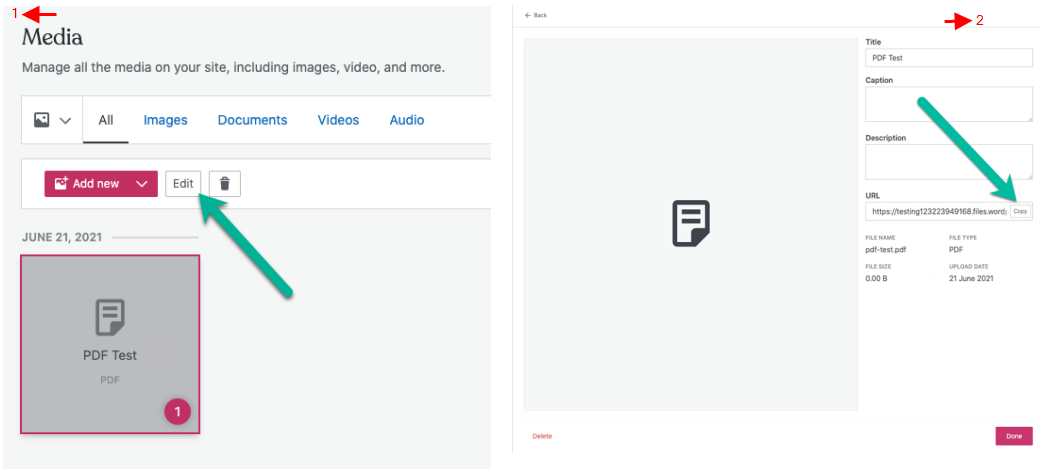Image resolution: width=1040 pixels, height=470 pixels.
Task: Open the media type filter chevron
Action: [x=66, y=120]
